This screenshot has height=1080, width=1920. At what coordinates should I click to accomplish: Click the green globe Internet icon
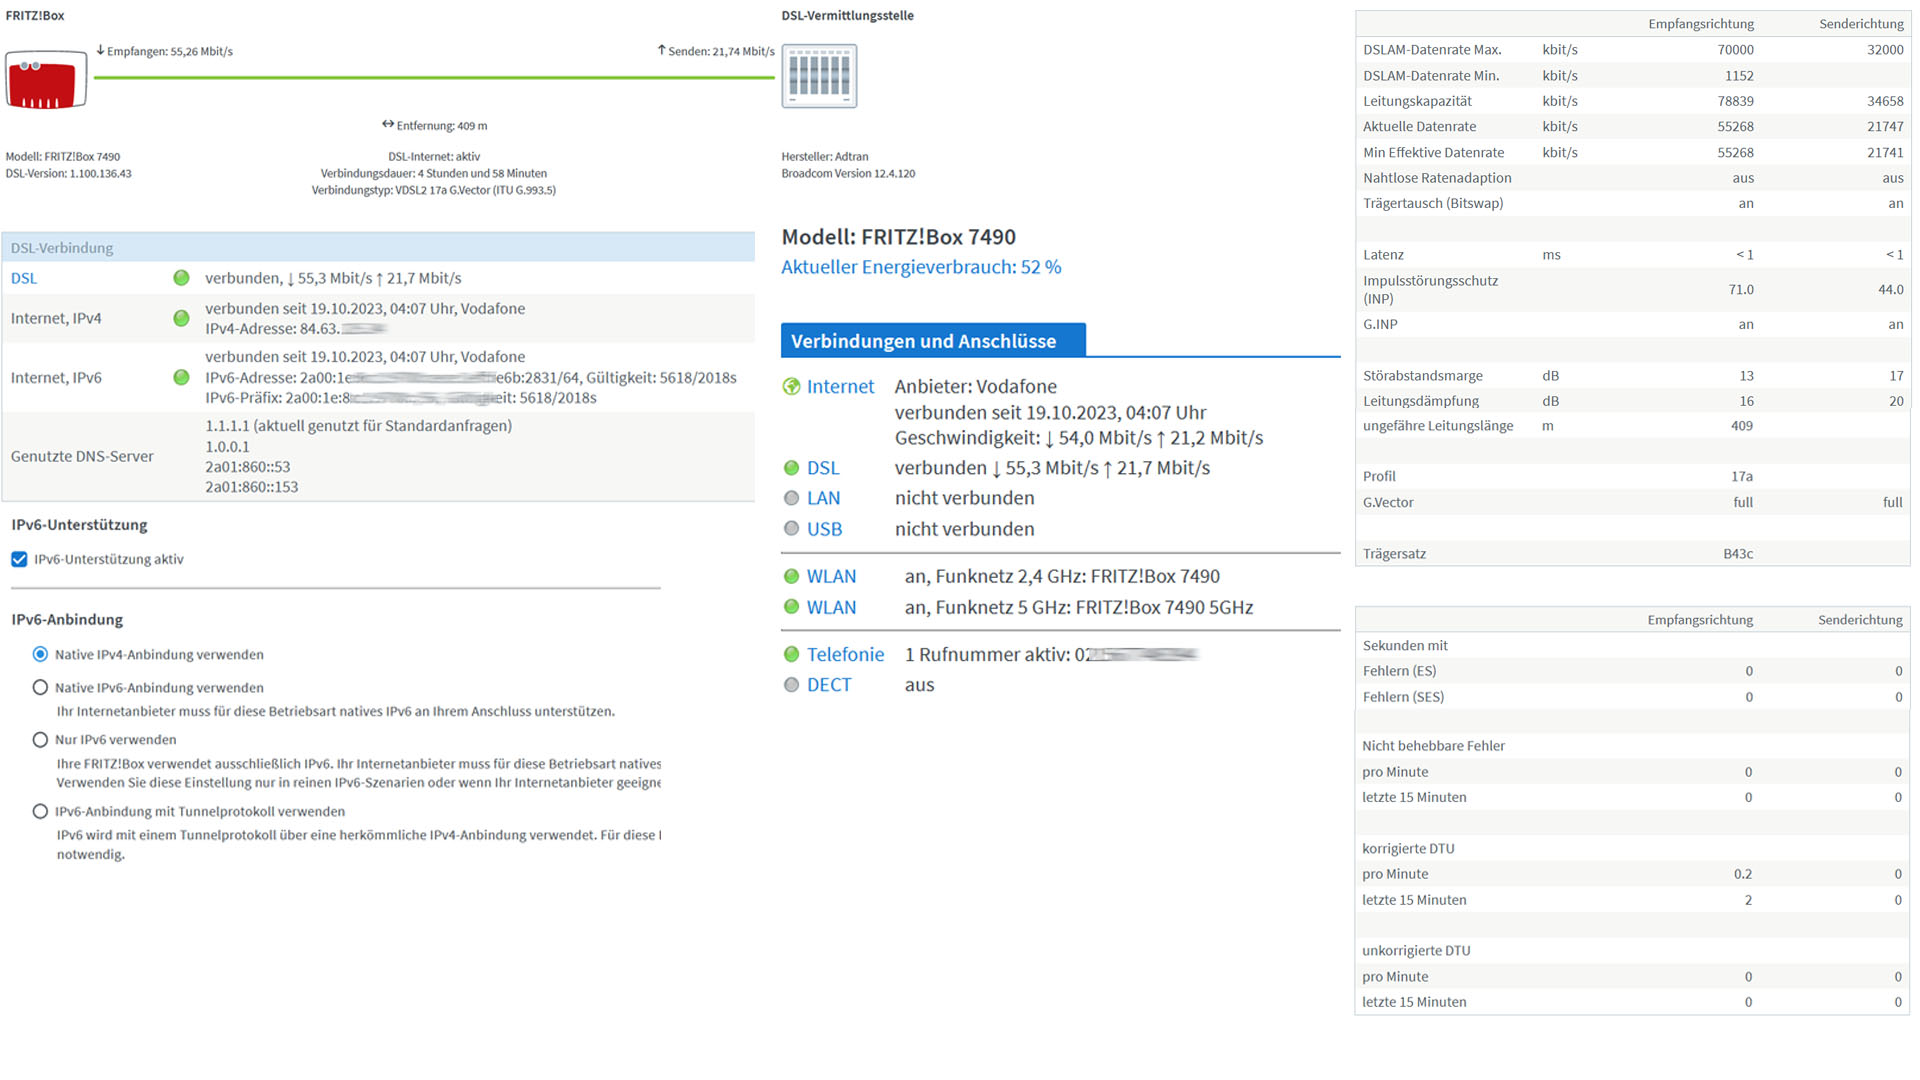791,387
